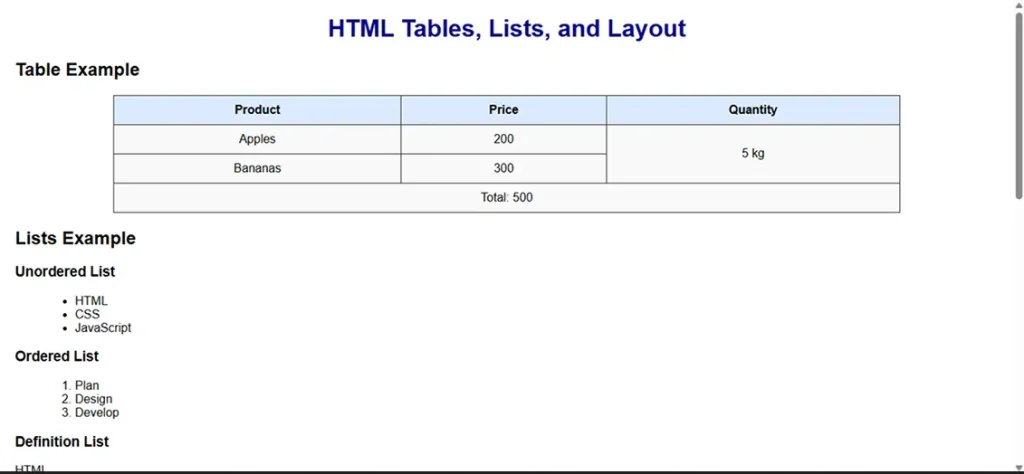This screenshot has width=1024, height=474.
Task: Click the scrollbar down arrow
Action: point(1018,466)
